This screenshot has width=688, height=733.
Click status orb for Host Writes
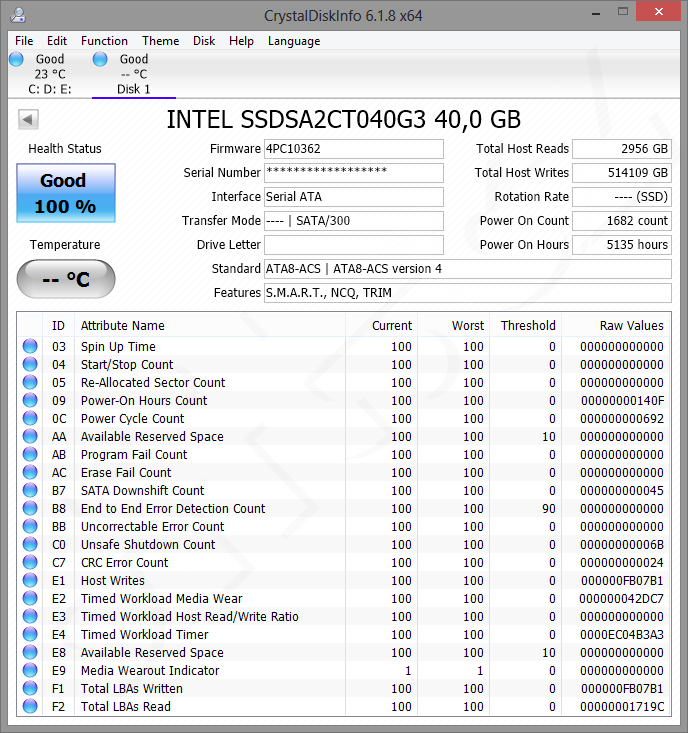tap(30, 580)
